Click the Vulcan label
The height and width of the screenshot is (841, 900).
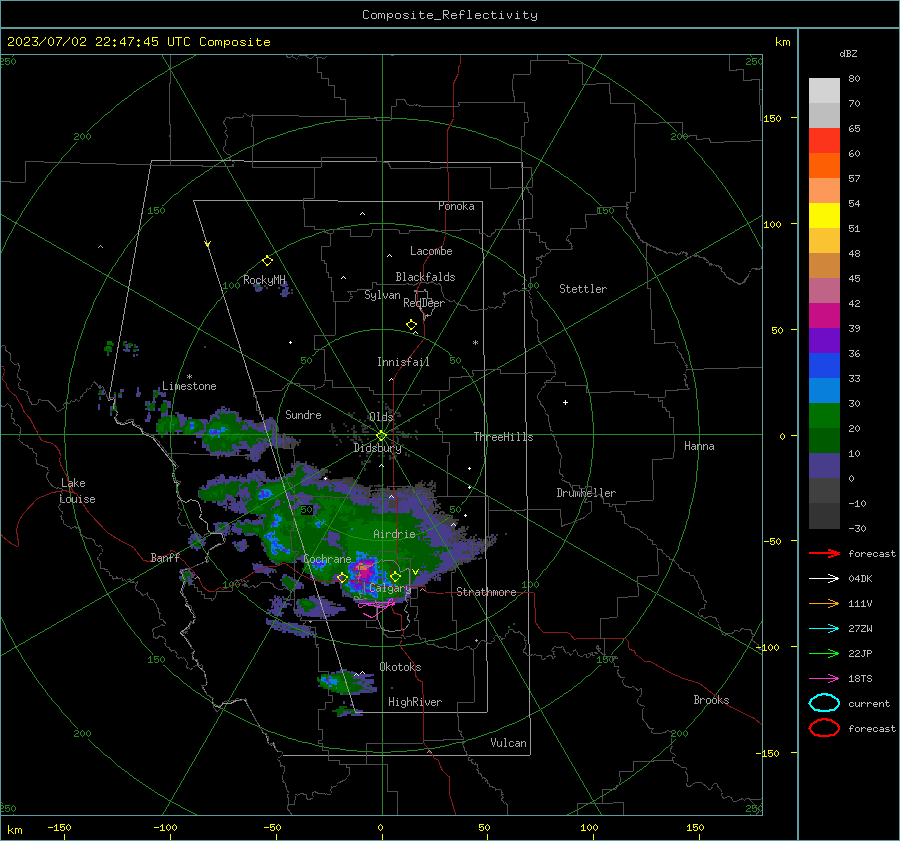(x=509, y=743)
